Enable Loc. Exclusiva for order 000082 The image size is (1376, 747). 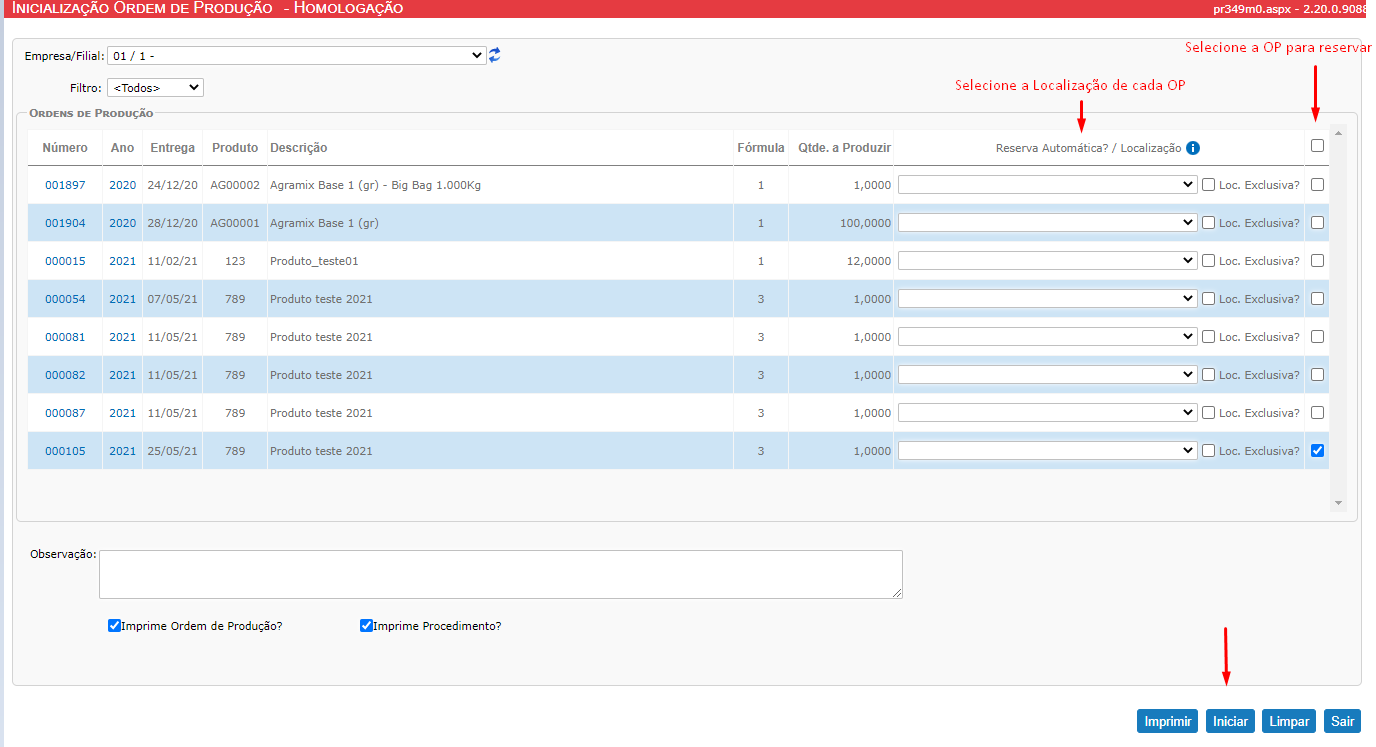pos(1209,375)
